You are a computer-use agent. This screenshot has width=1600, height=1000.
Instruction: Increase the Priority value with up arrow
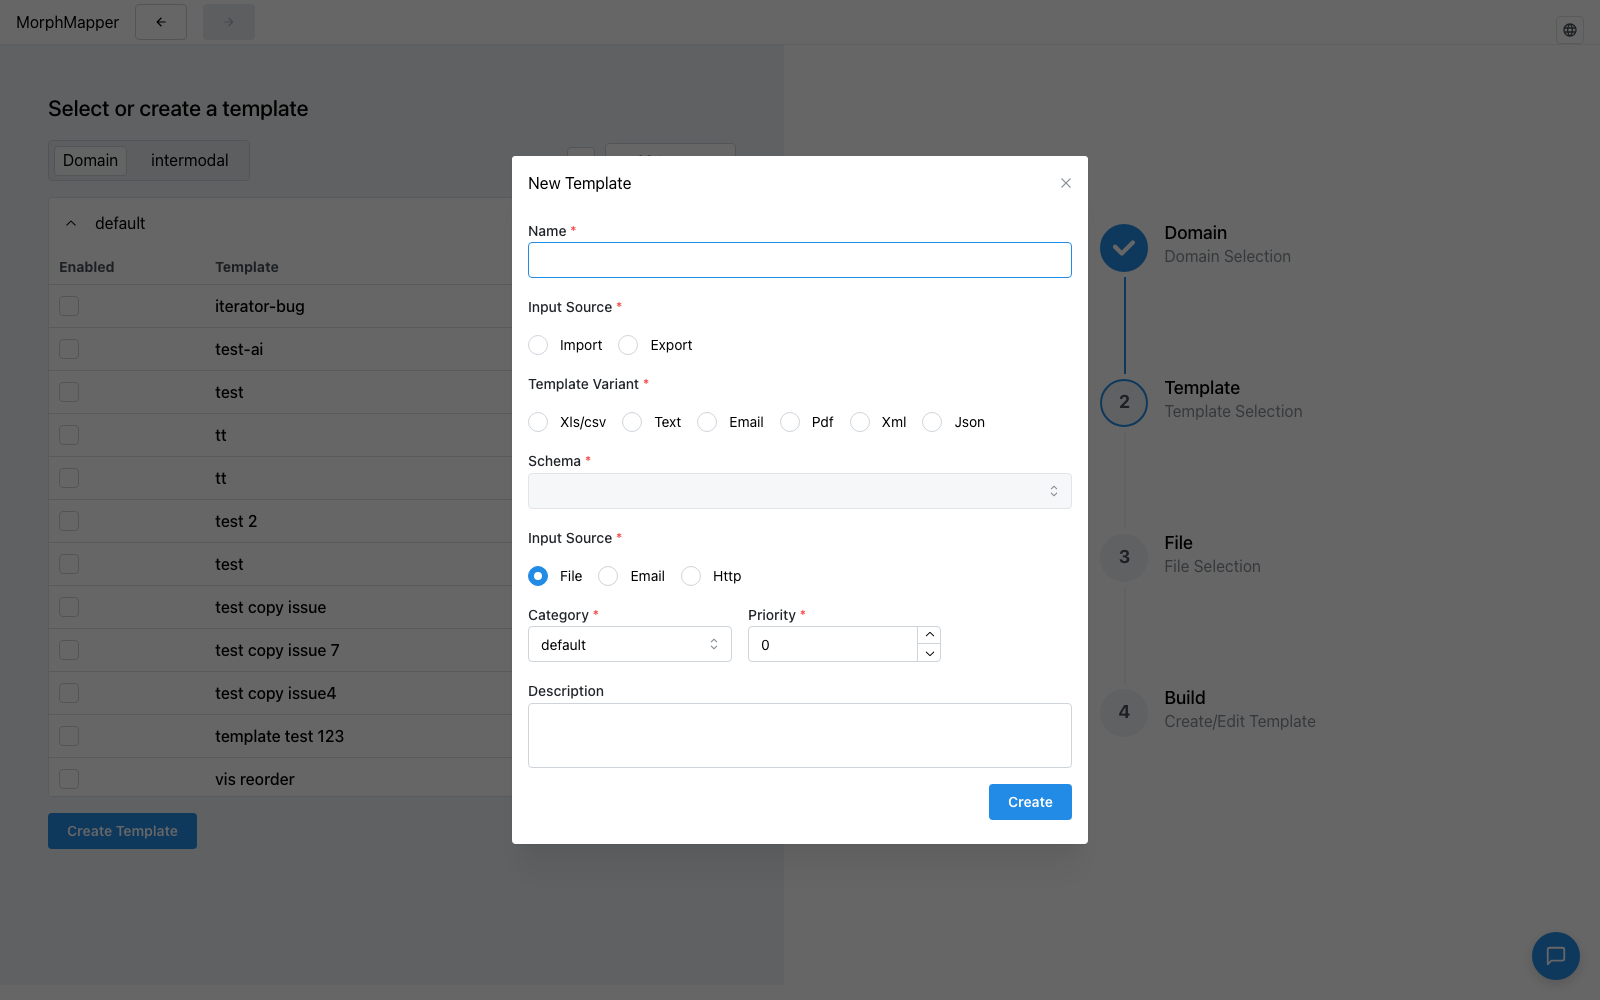tap(930, 635)
